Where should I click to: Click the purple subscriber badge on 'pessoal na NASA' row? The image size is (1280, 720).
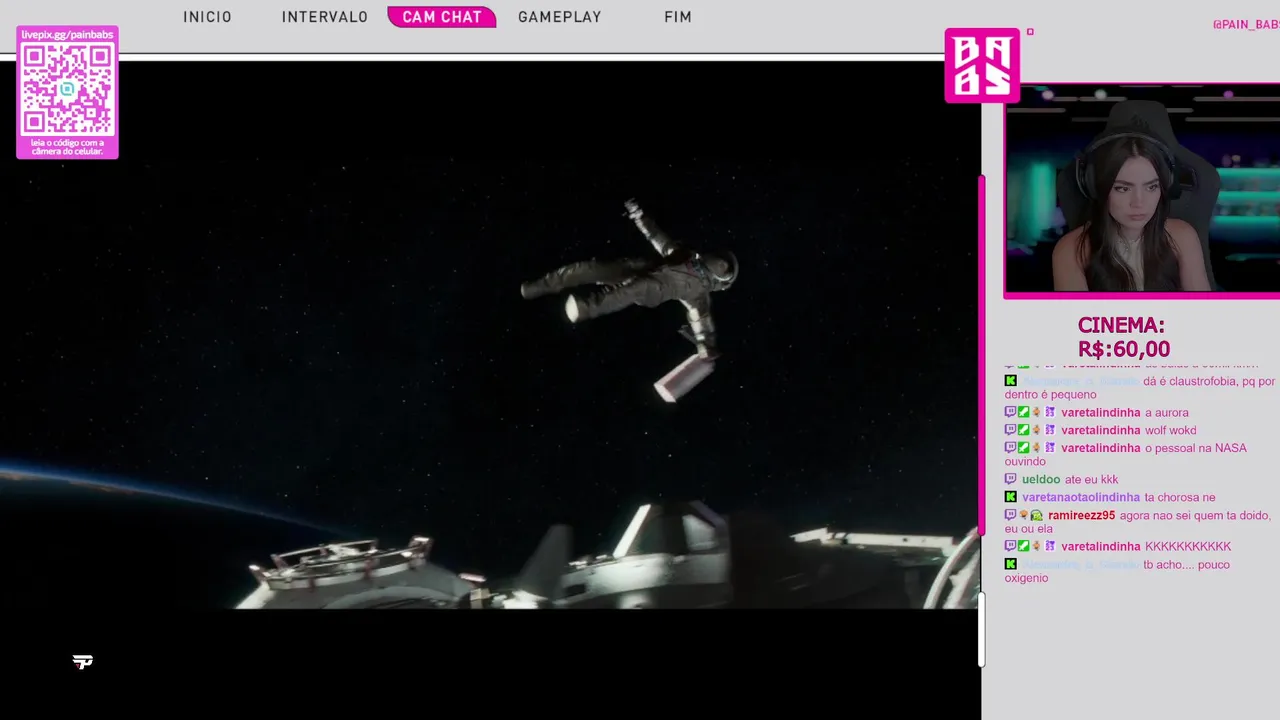pyautogui.click(x=1050, y=448)
